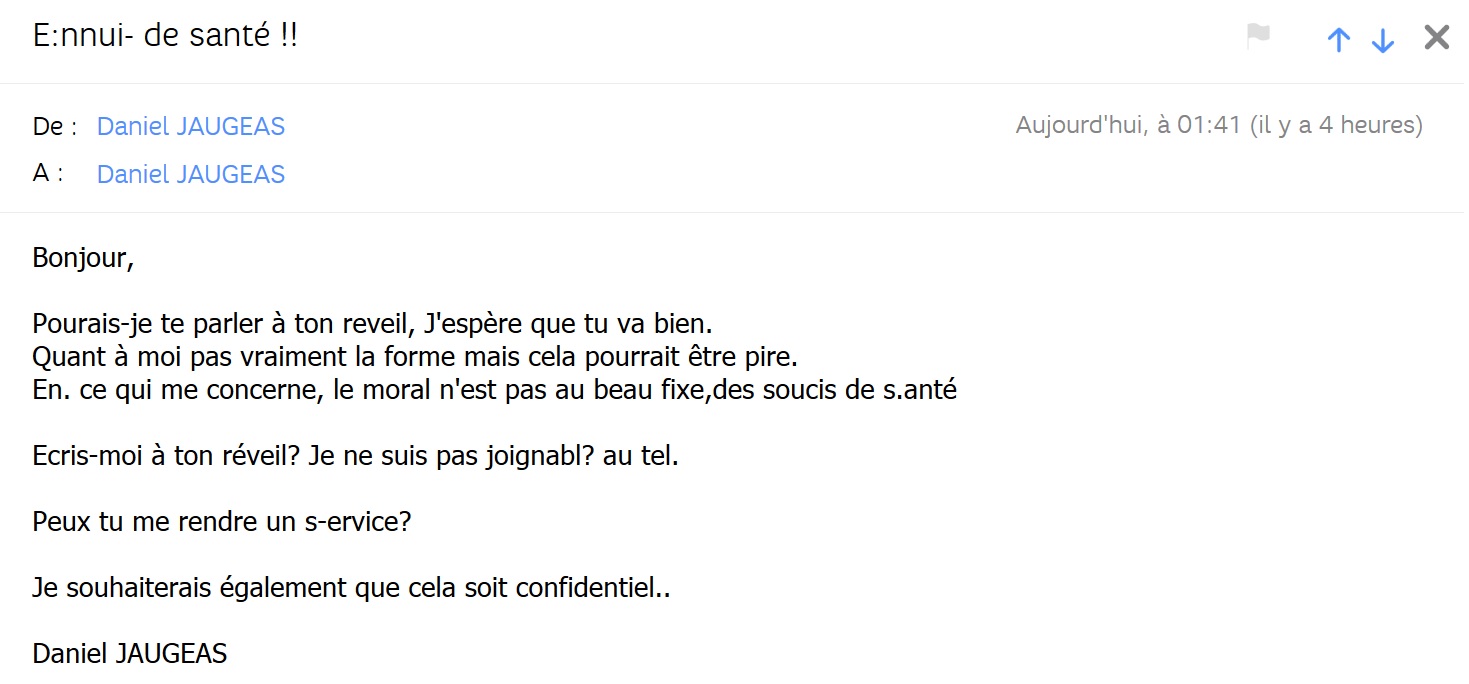Click the A : label

tap(48, 173)
